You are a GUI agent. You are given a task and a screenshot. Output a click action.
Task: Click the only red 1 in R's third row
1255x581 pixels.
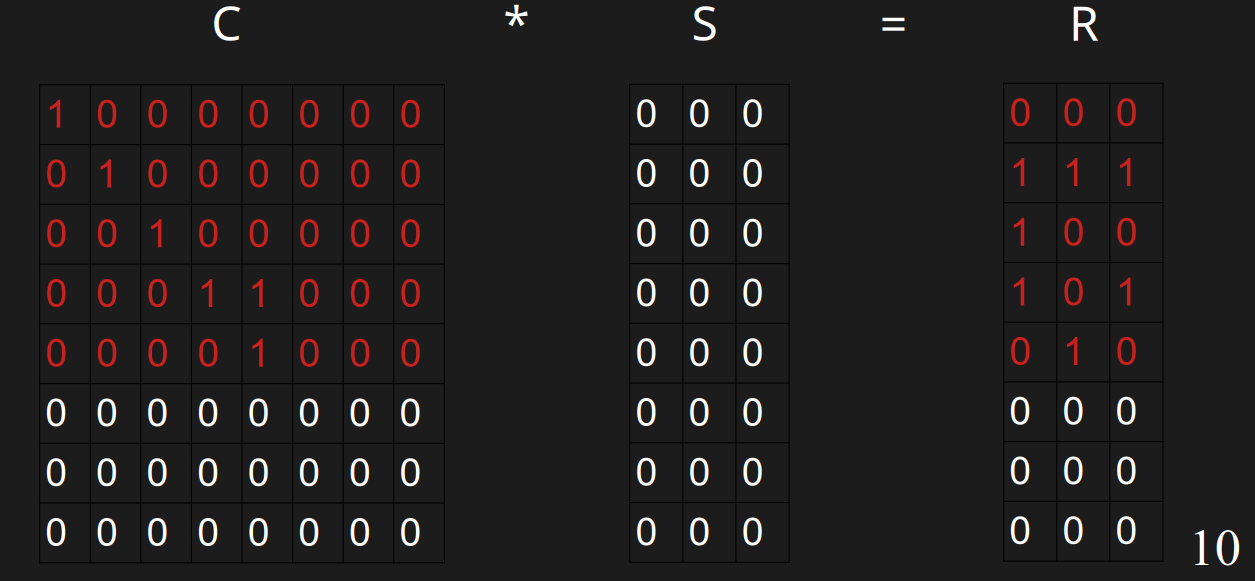pyautogui.click(x=1020, y=233)
